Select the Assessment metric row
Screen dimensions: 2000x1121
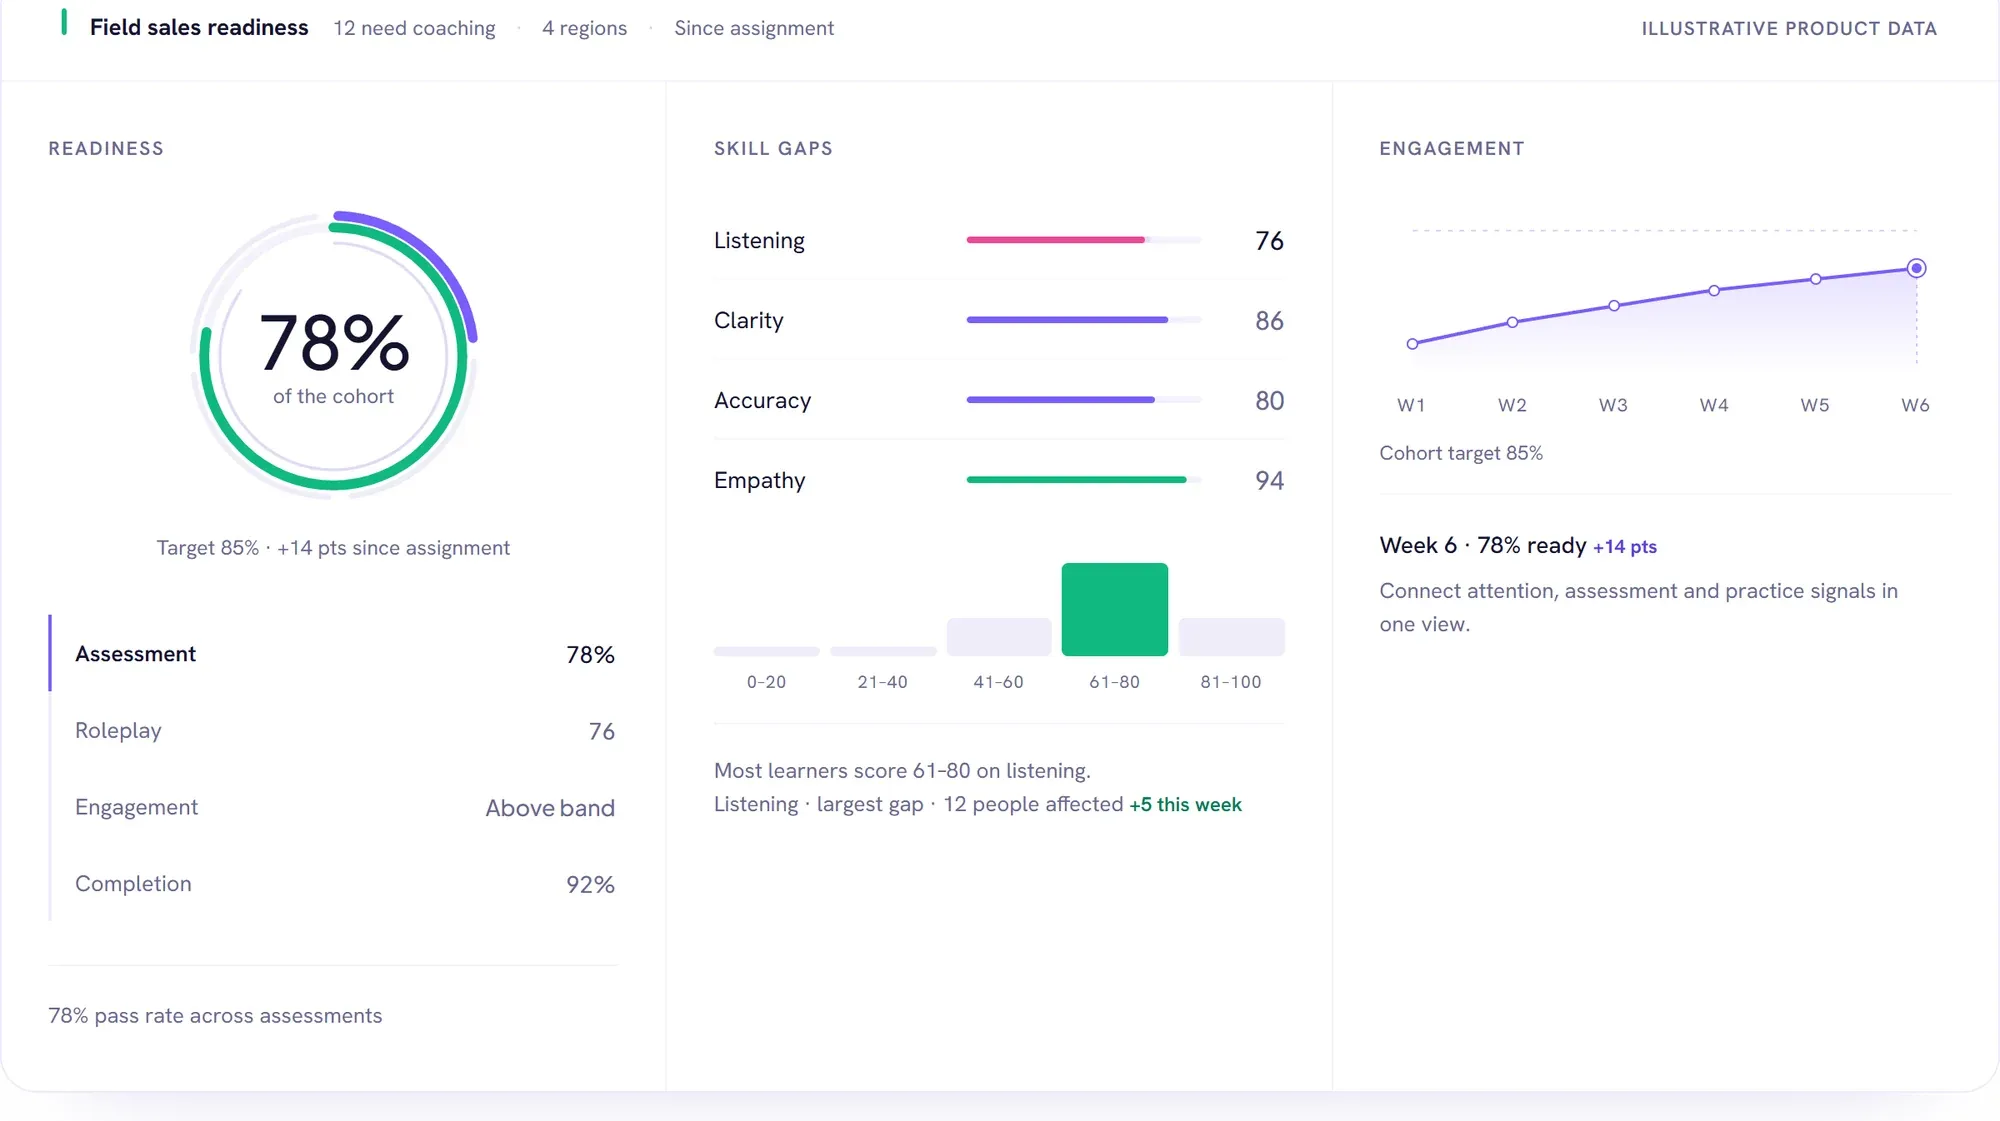tap(333, 654)
